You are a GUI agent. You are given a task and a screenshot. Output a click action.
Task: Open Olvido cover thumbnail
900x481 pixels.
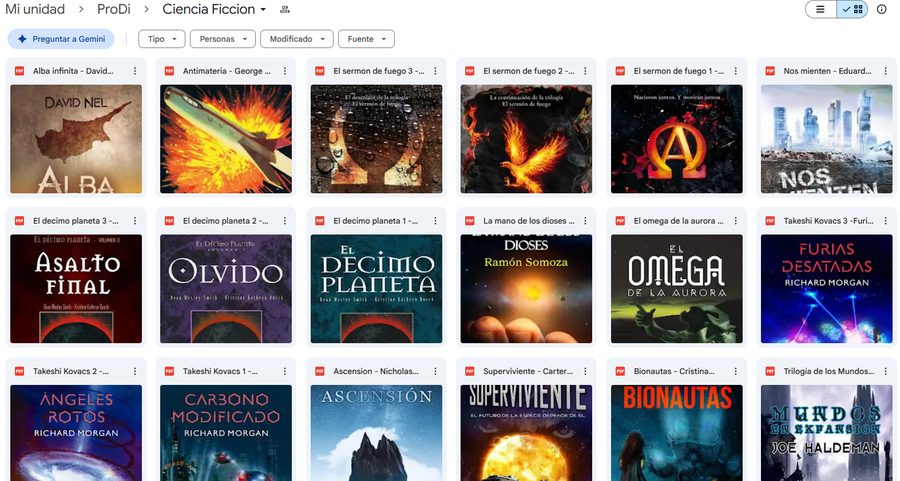pyautogui.click(x=226, y=289)
